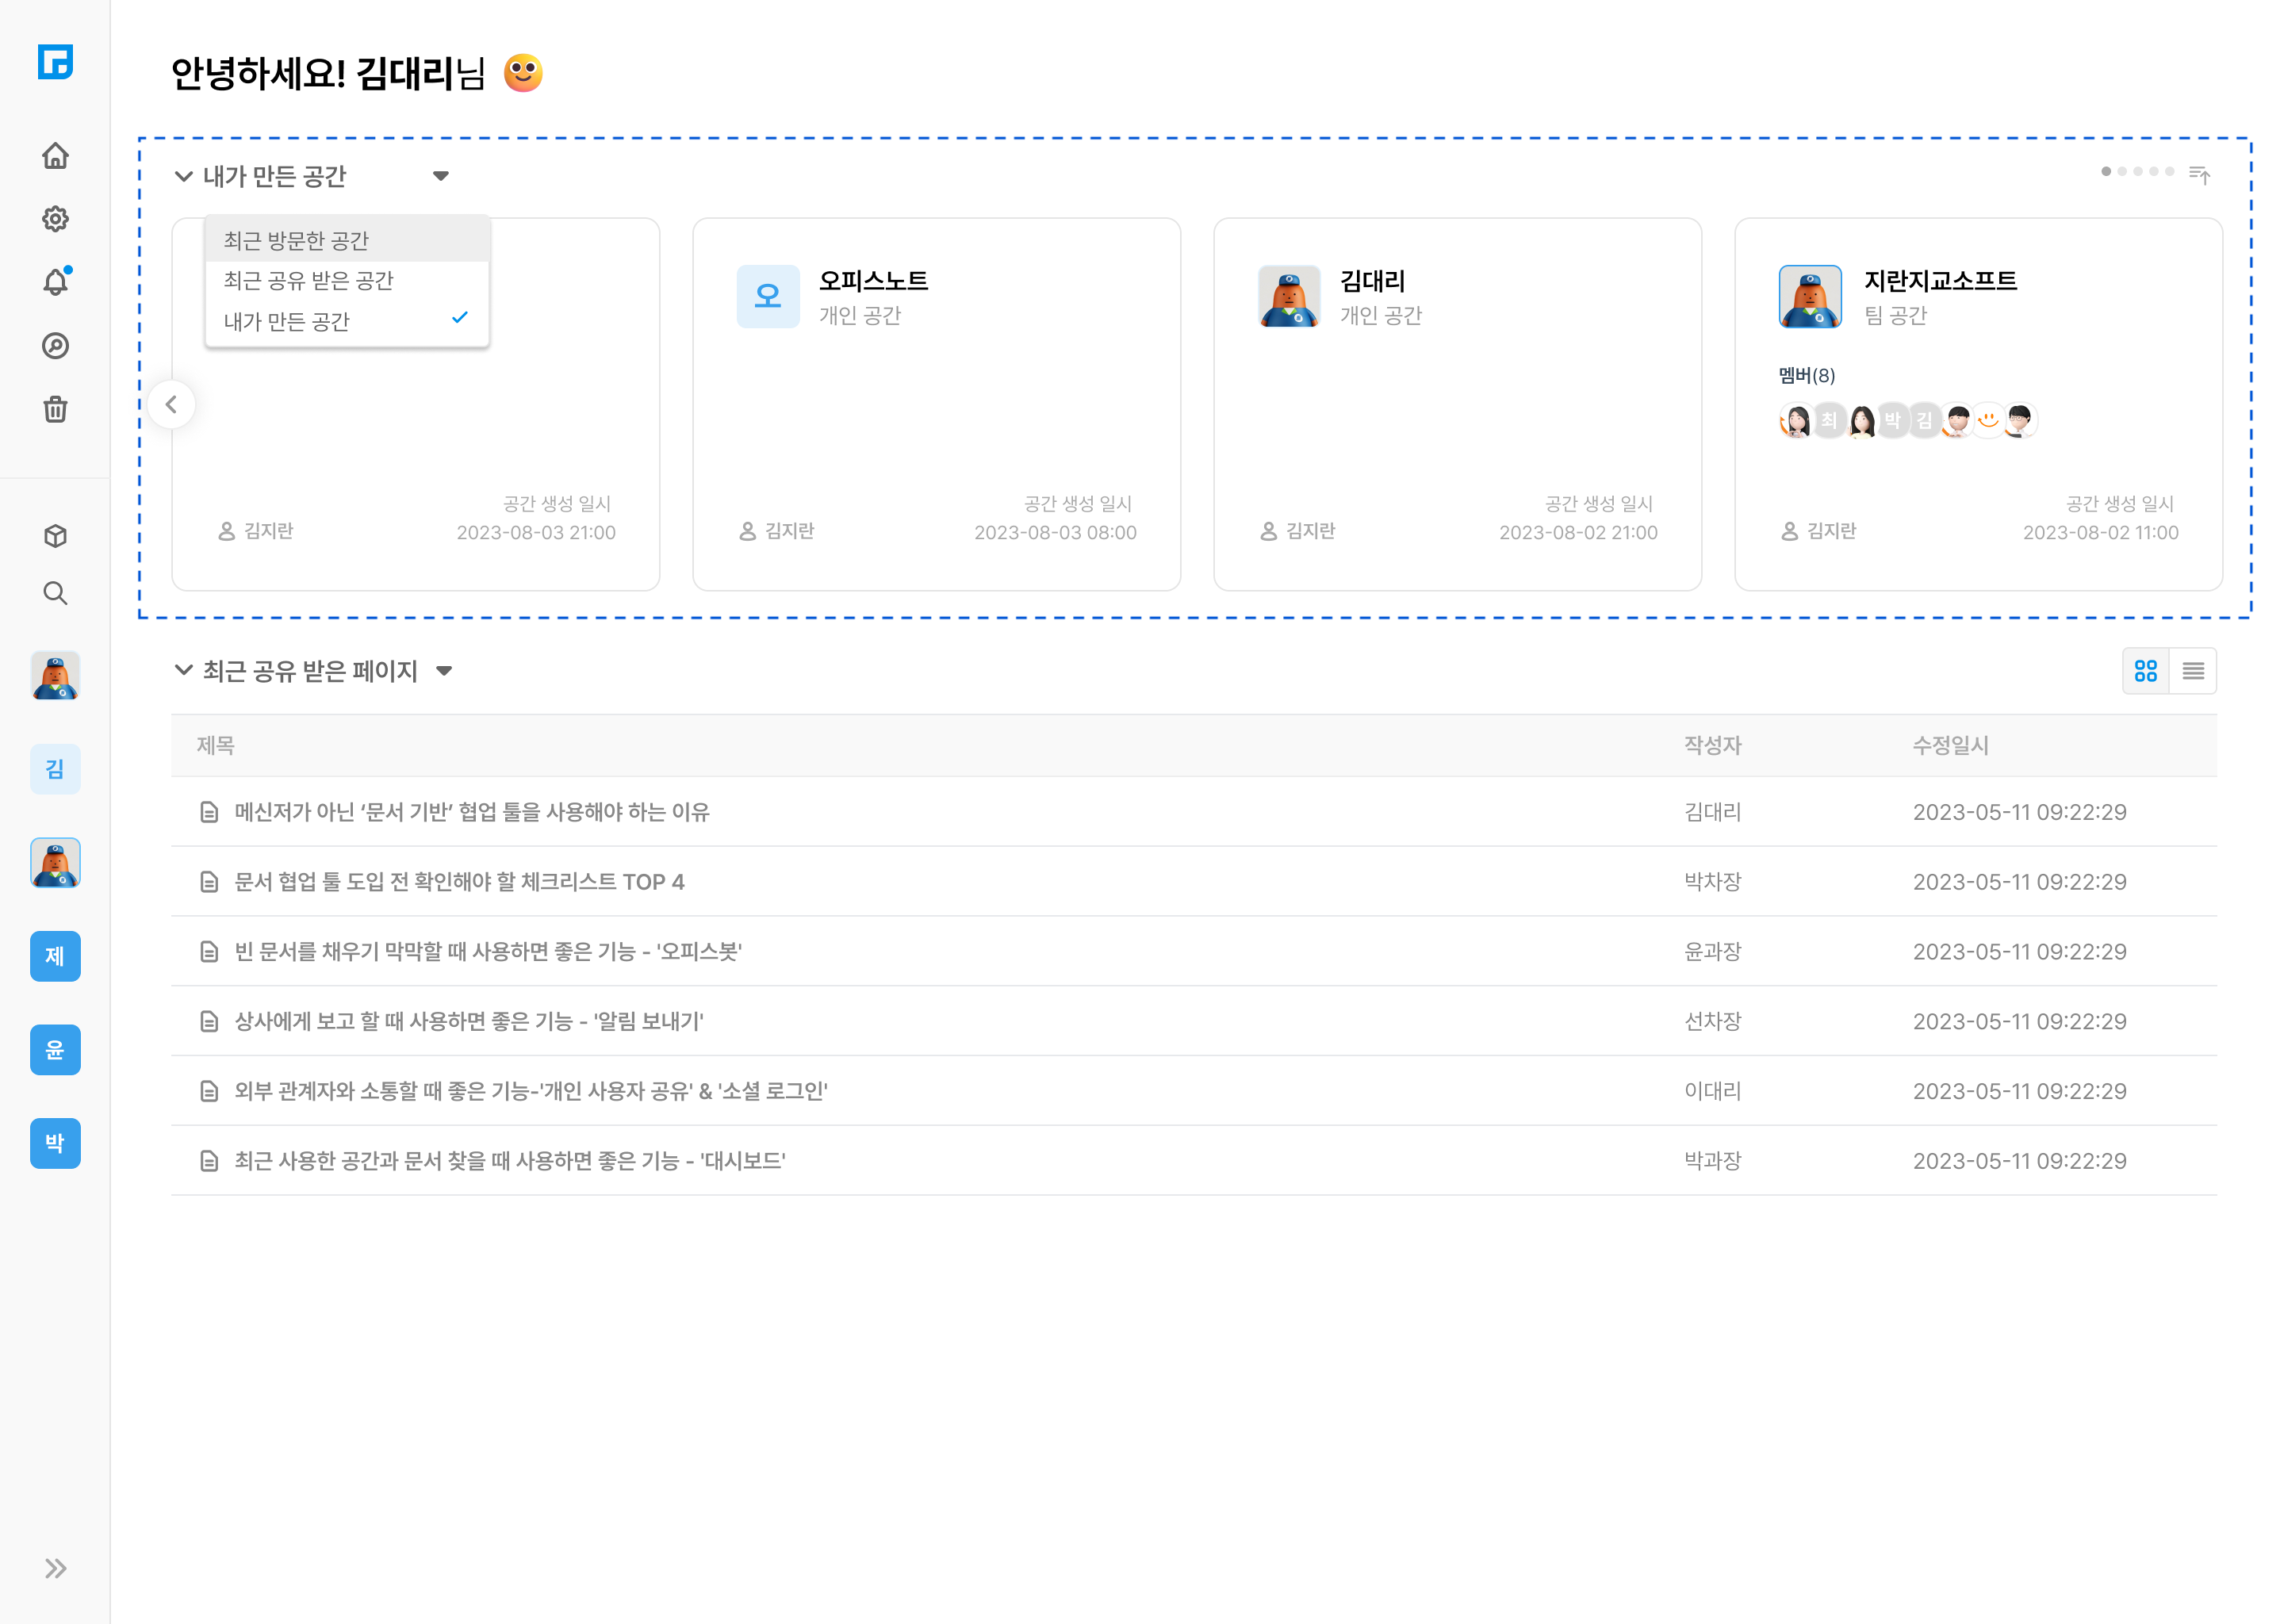Open the notifications bell icon
This screenshot has height=1624, width=2284.
coord(55,283)
